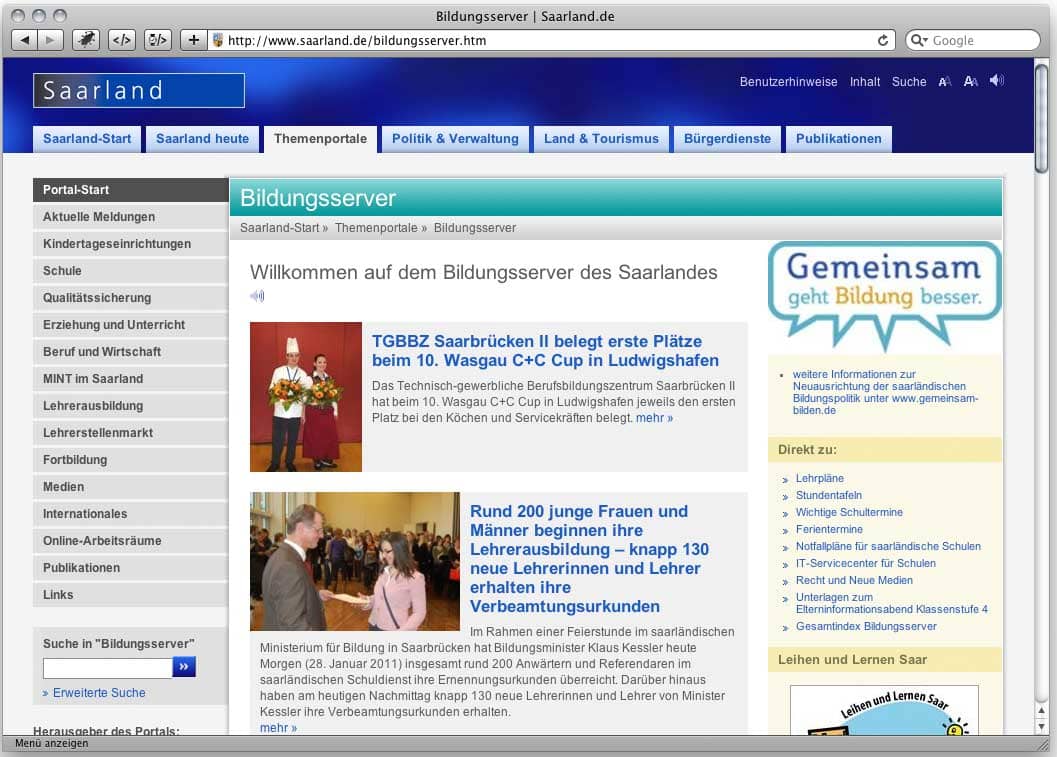Open the Erweiterte Suche link
This screenshot has height=757, width=1057.
coord(99,693)
